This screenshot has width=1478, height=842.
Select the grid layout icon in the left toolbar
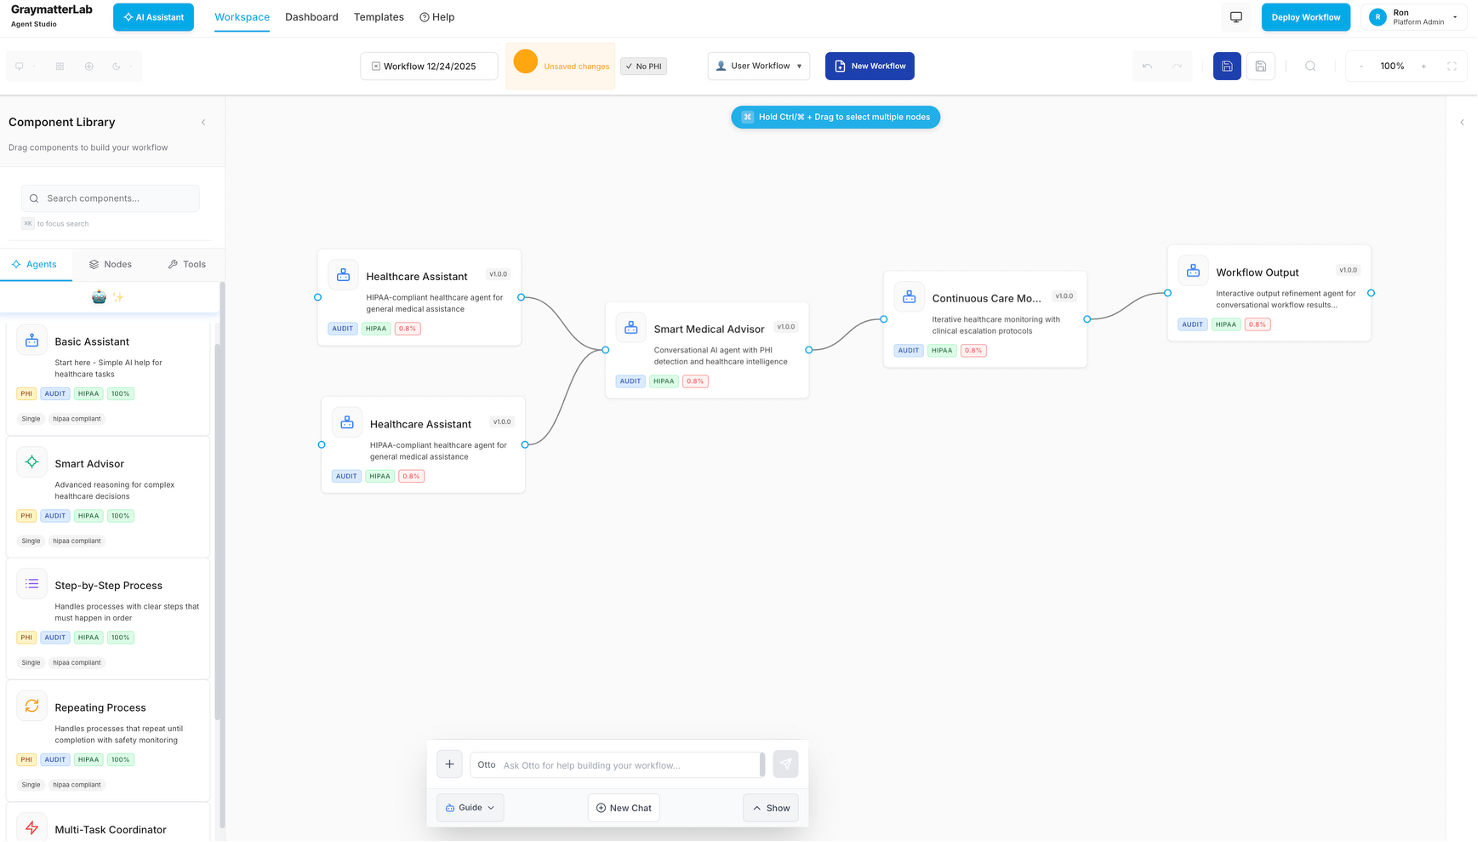pos(60,66)
